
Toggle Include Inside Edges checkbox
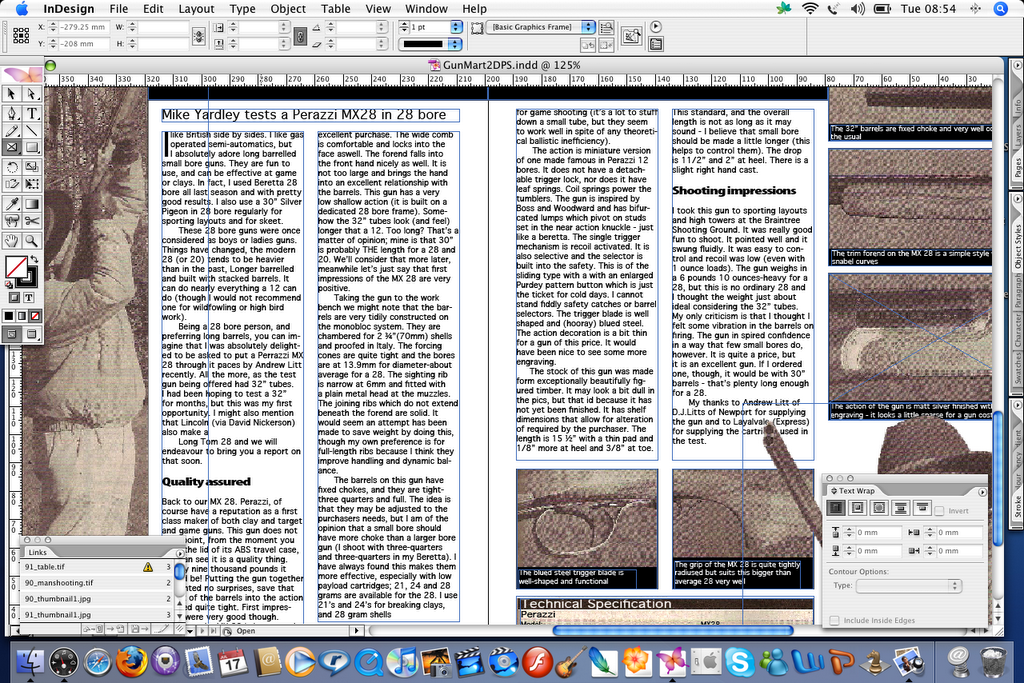pos(834,620)
